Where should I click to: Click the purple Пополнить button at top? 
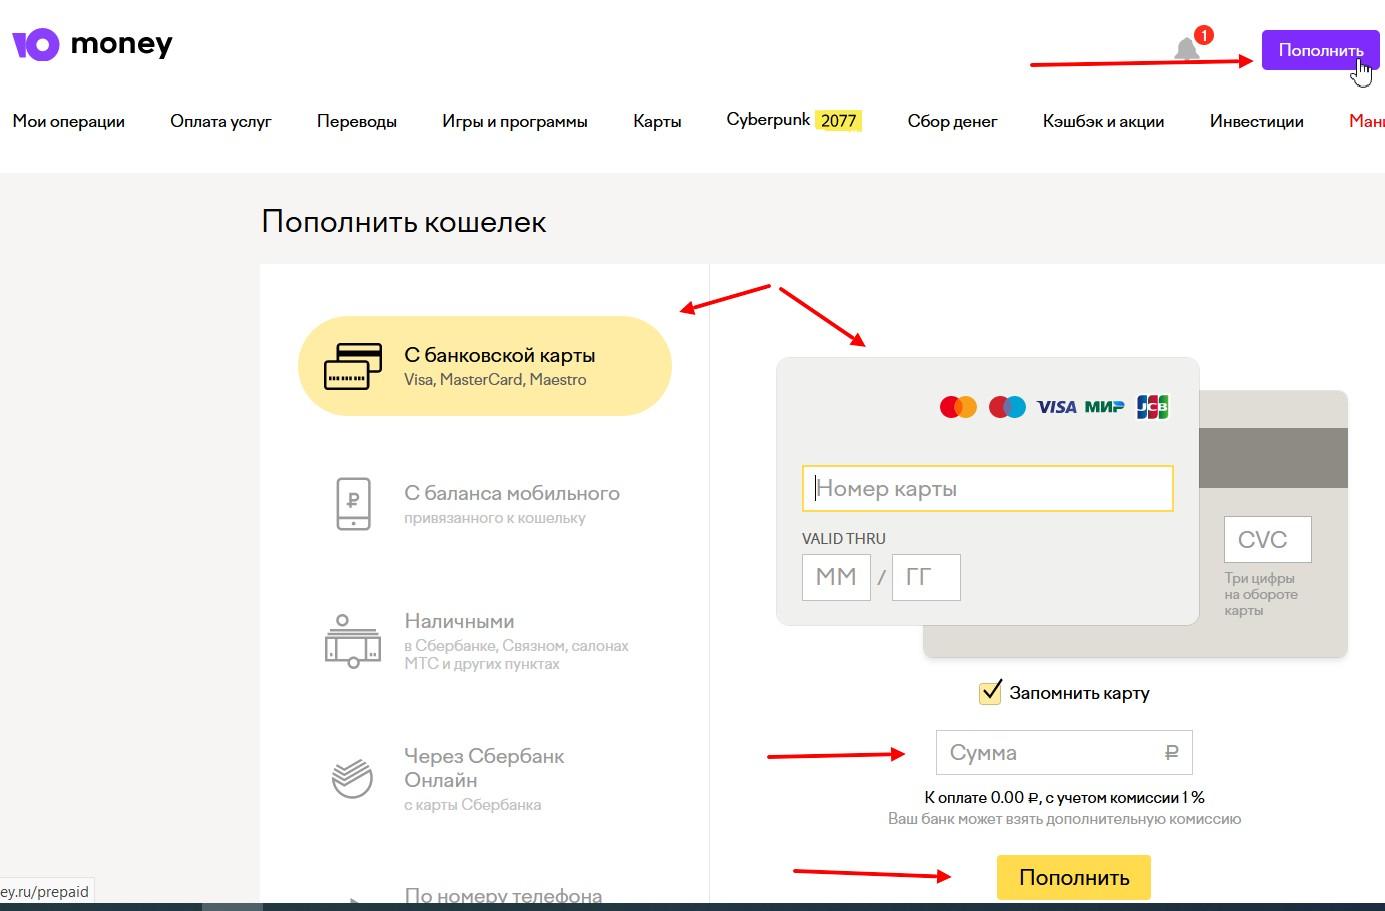pos(1320,49)
